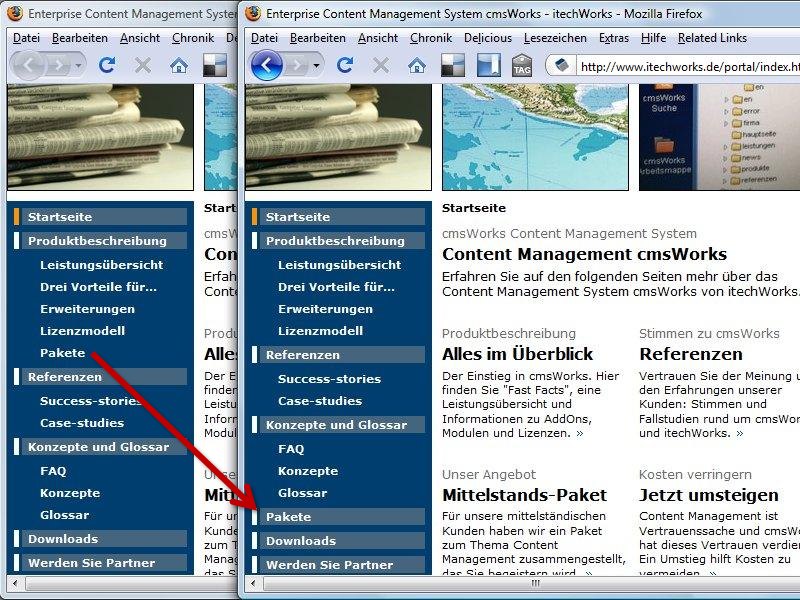Click the Forward arrow in the front Firefox window
800x600 pixels.
click(297, 65)
